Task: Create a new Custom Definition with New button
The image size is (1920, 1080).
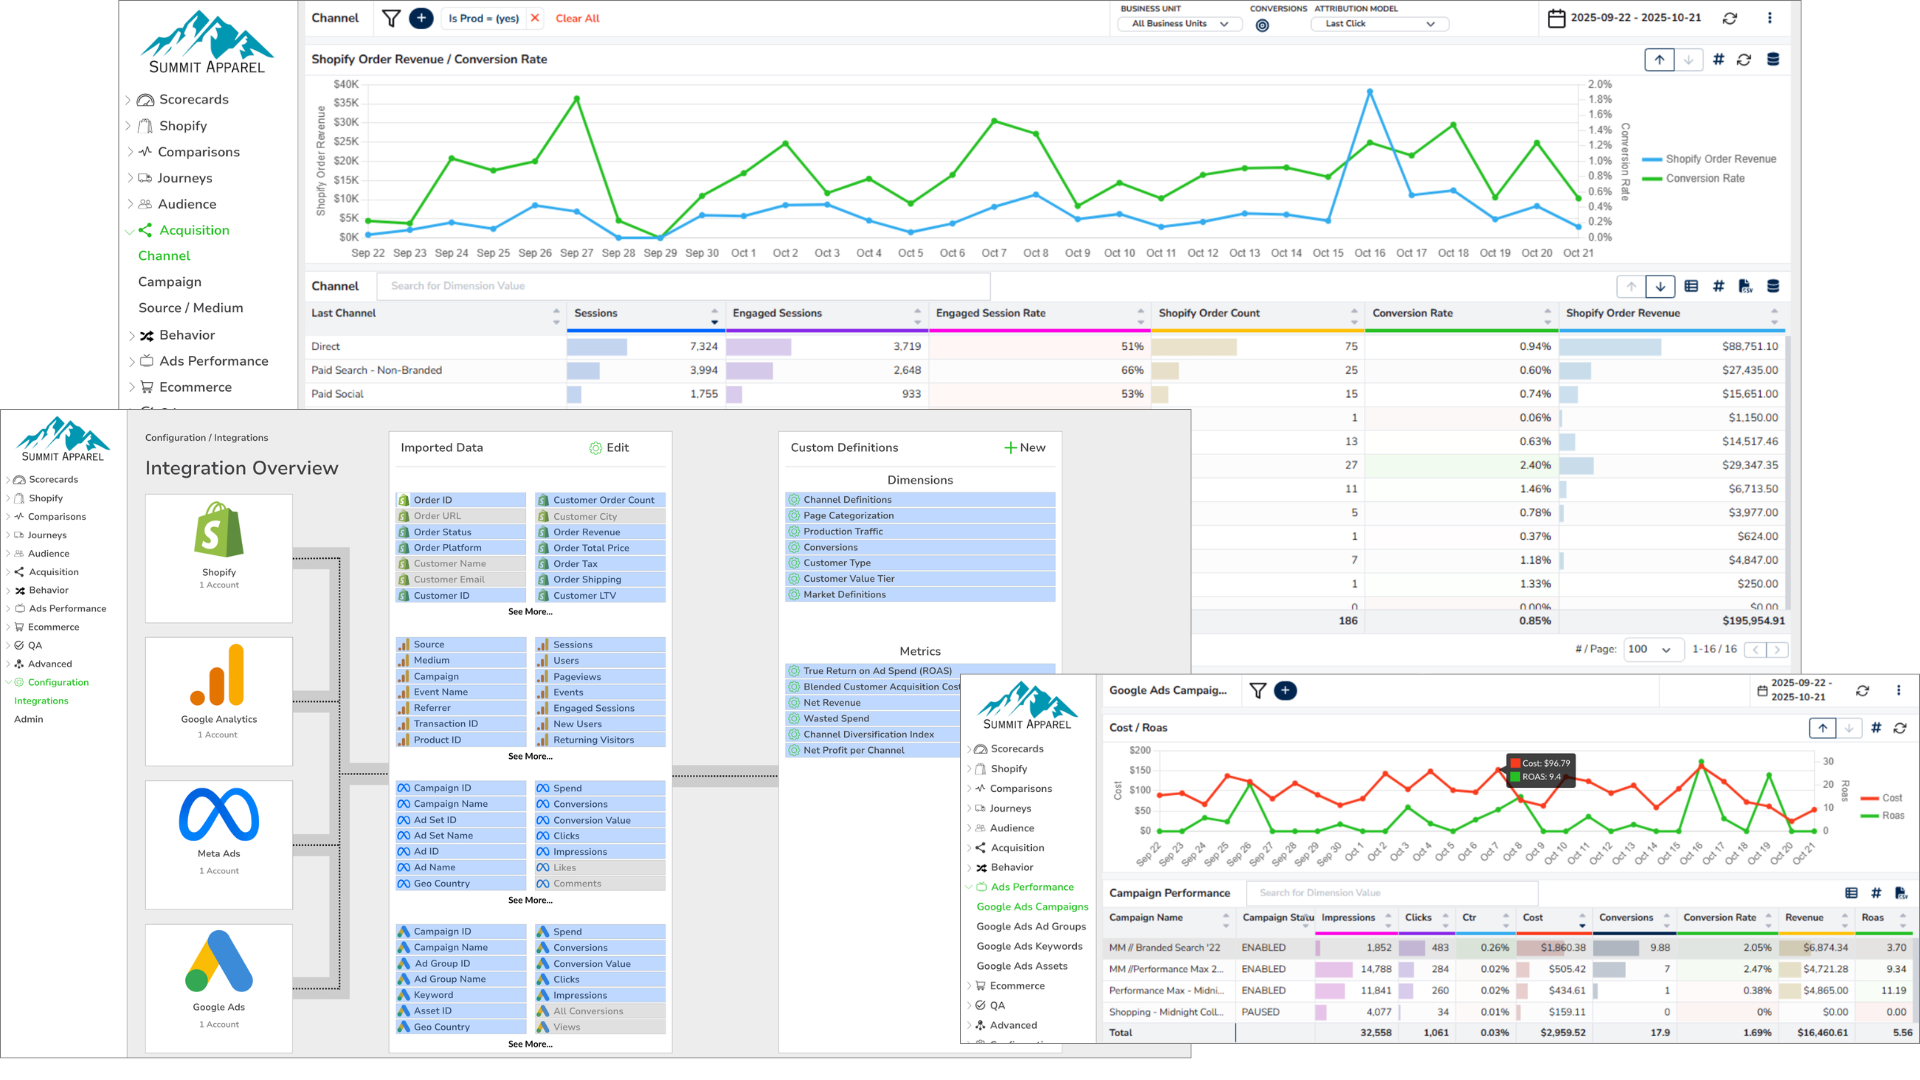Action: tap(1025, 447)
